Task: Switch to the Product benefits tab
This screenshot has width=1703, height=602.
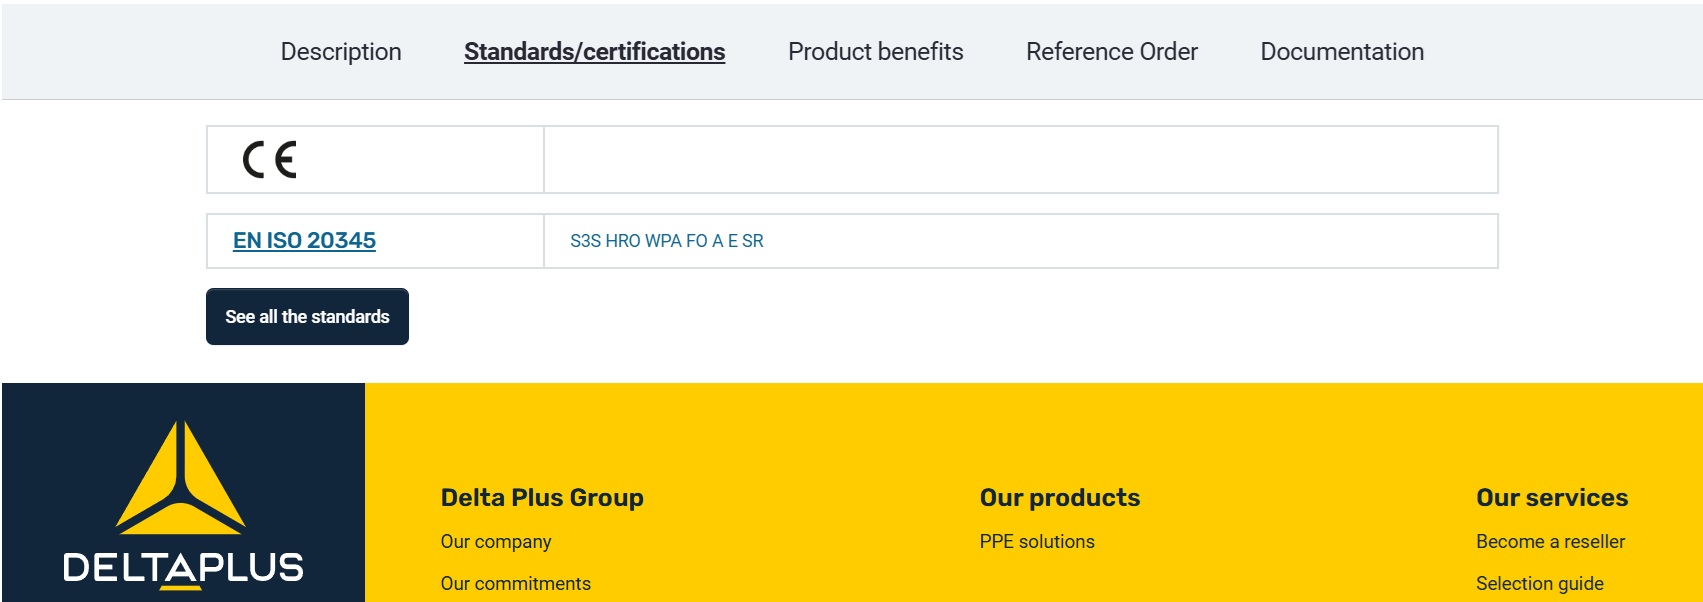Action: 875,52
